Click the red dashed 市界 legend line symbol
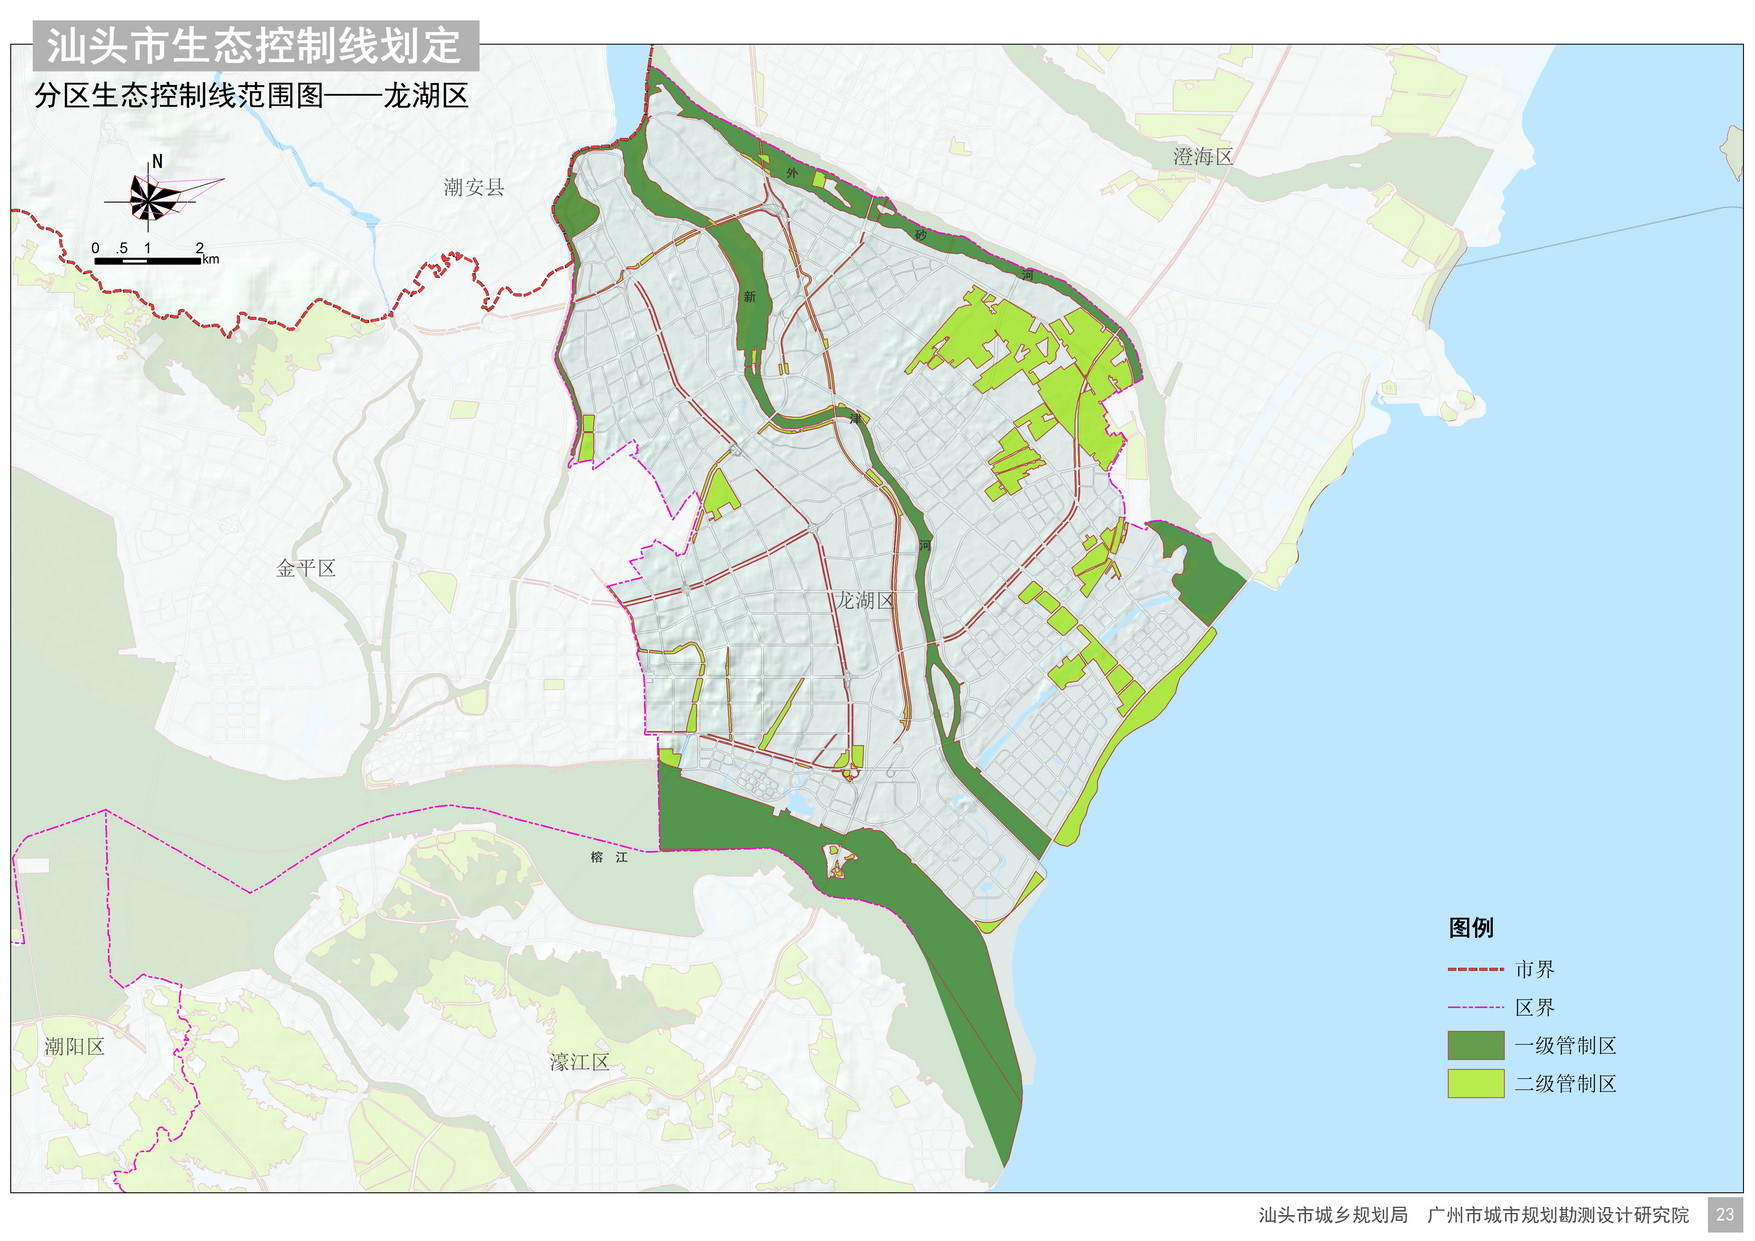The image size is (1755, 1241). tap(1475, 969)
